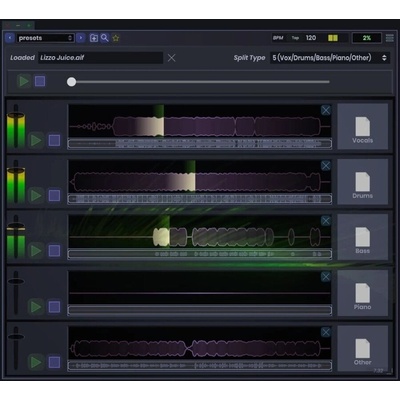Click the Bass file export icon
Image resolution: width=400 pixels, height=400 pixels.
click(x=363, y=237)
